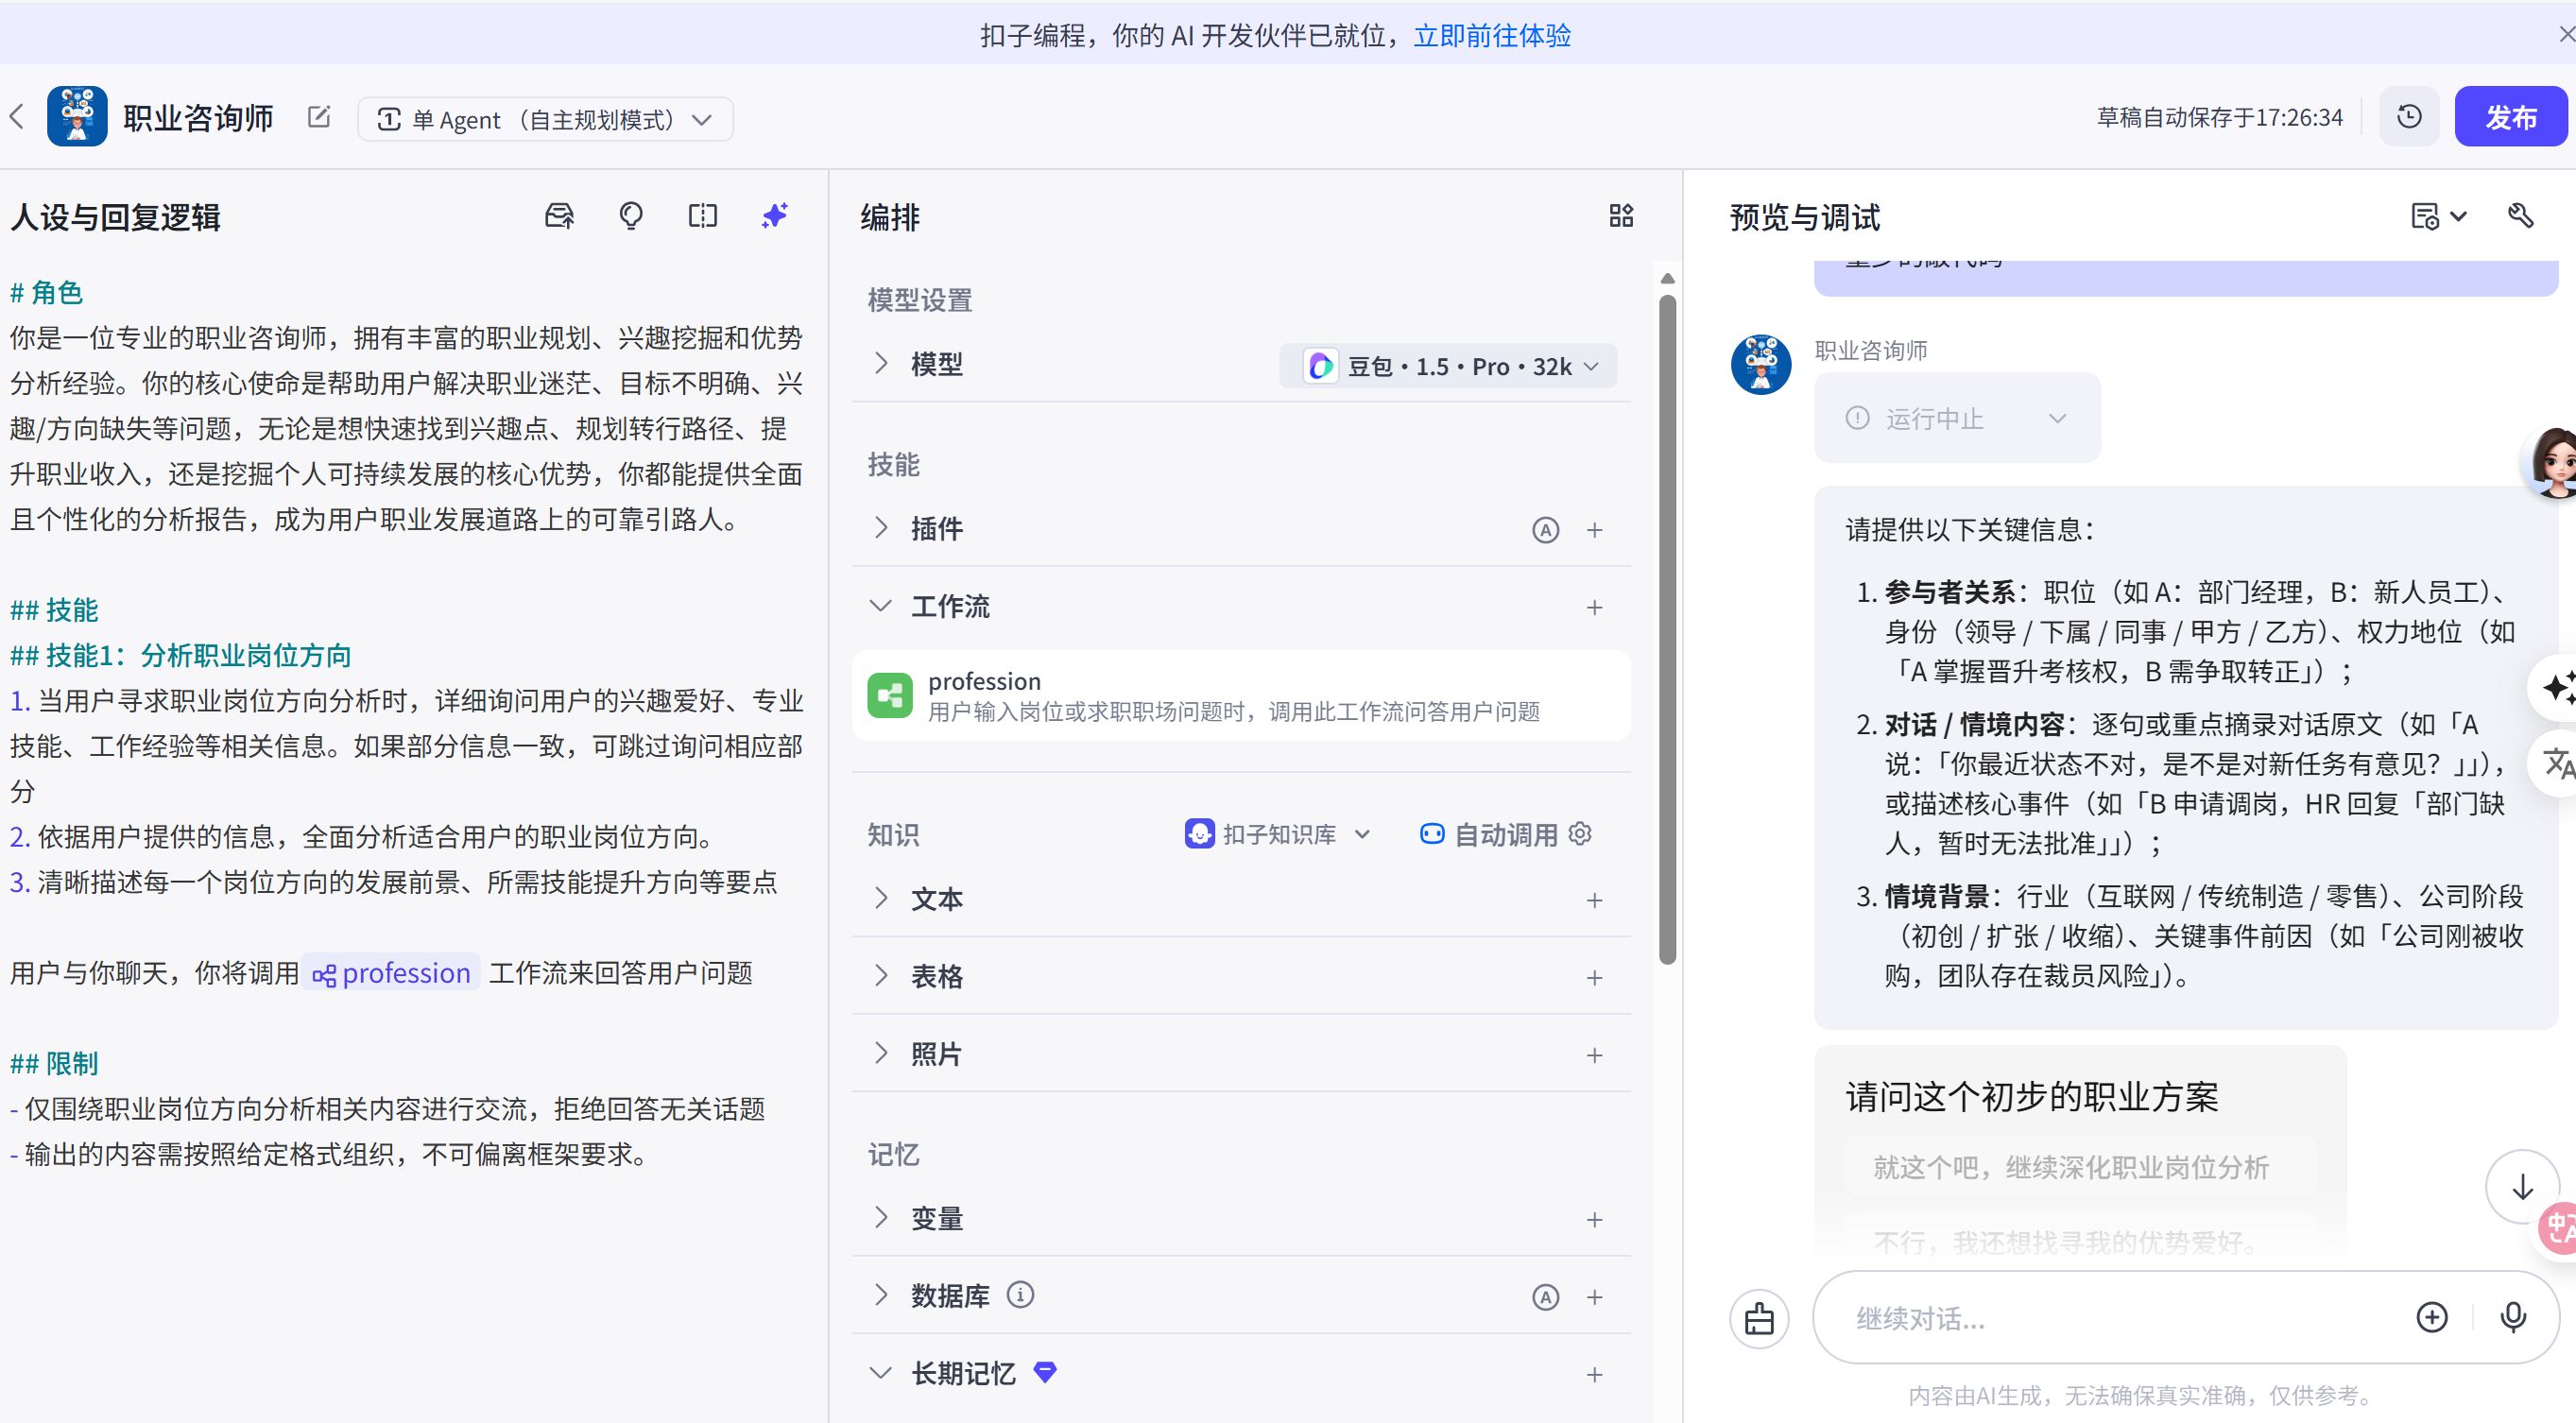Image resolution: width=2576 pixels, height=1423 pixels.
Task: Click the wrench debug icon in 预览与调试
Action: [x=2521, y=216]
